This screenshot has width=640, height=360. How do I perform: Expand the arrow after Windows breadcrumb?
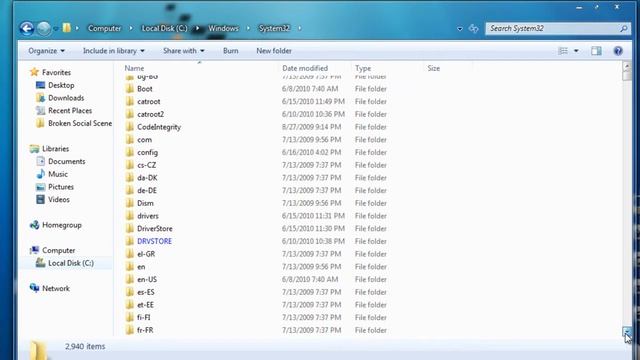(x=248, y=28)
